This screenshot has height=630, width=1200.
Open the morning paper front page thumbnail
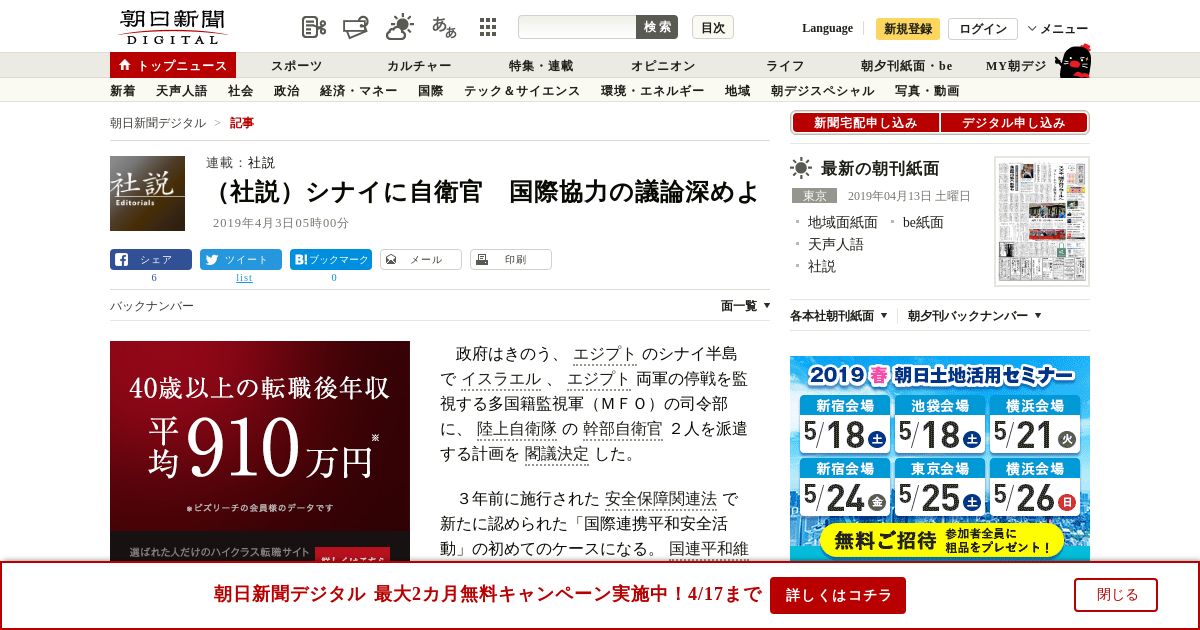point(1042,221)
